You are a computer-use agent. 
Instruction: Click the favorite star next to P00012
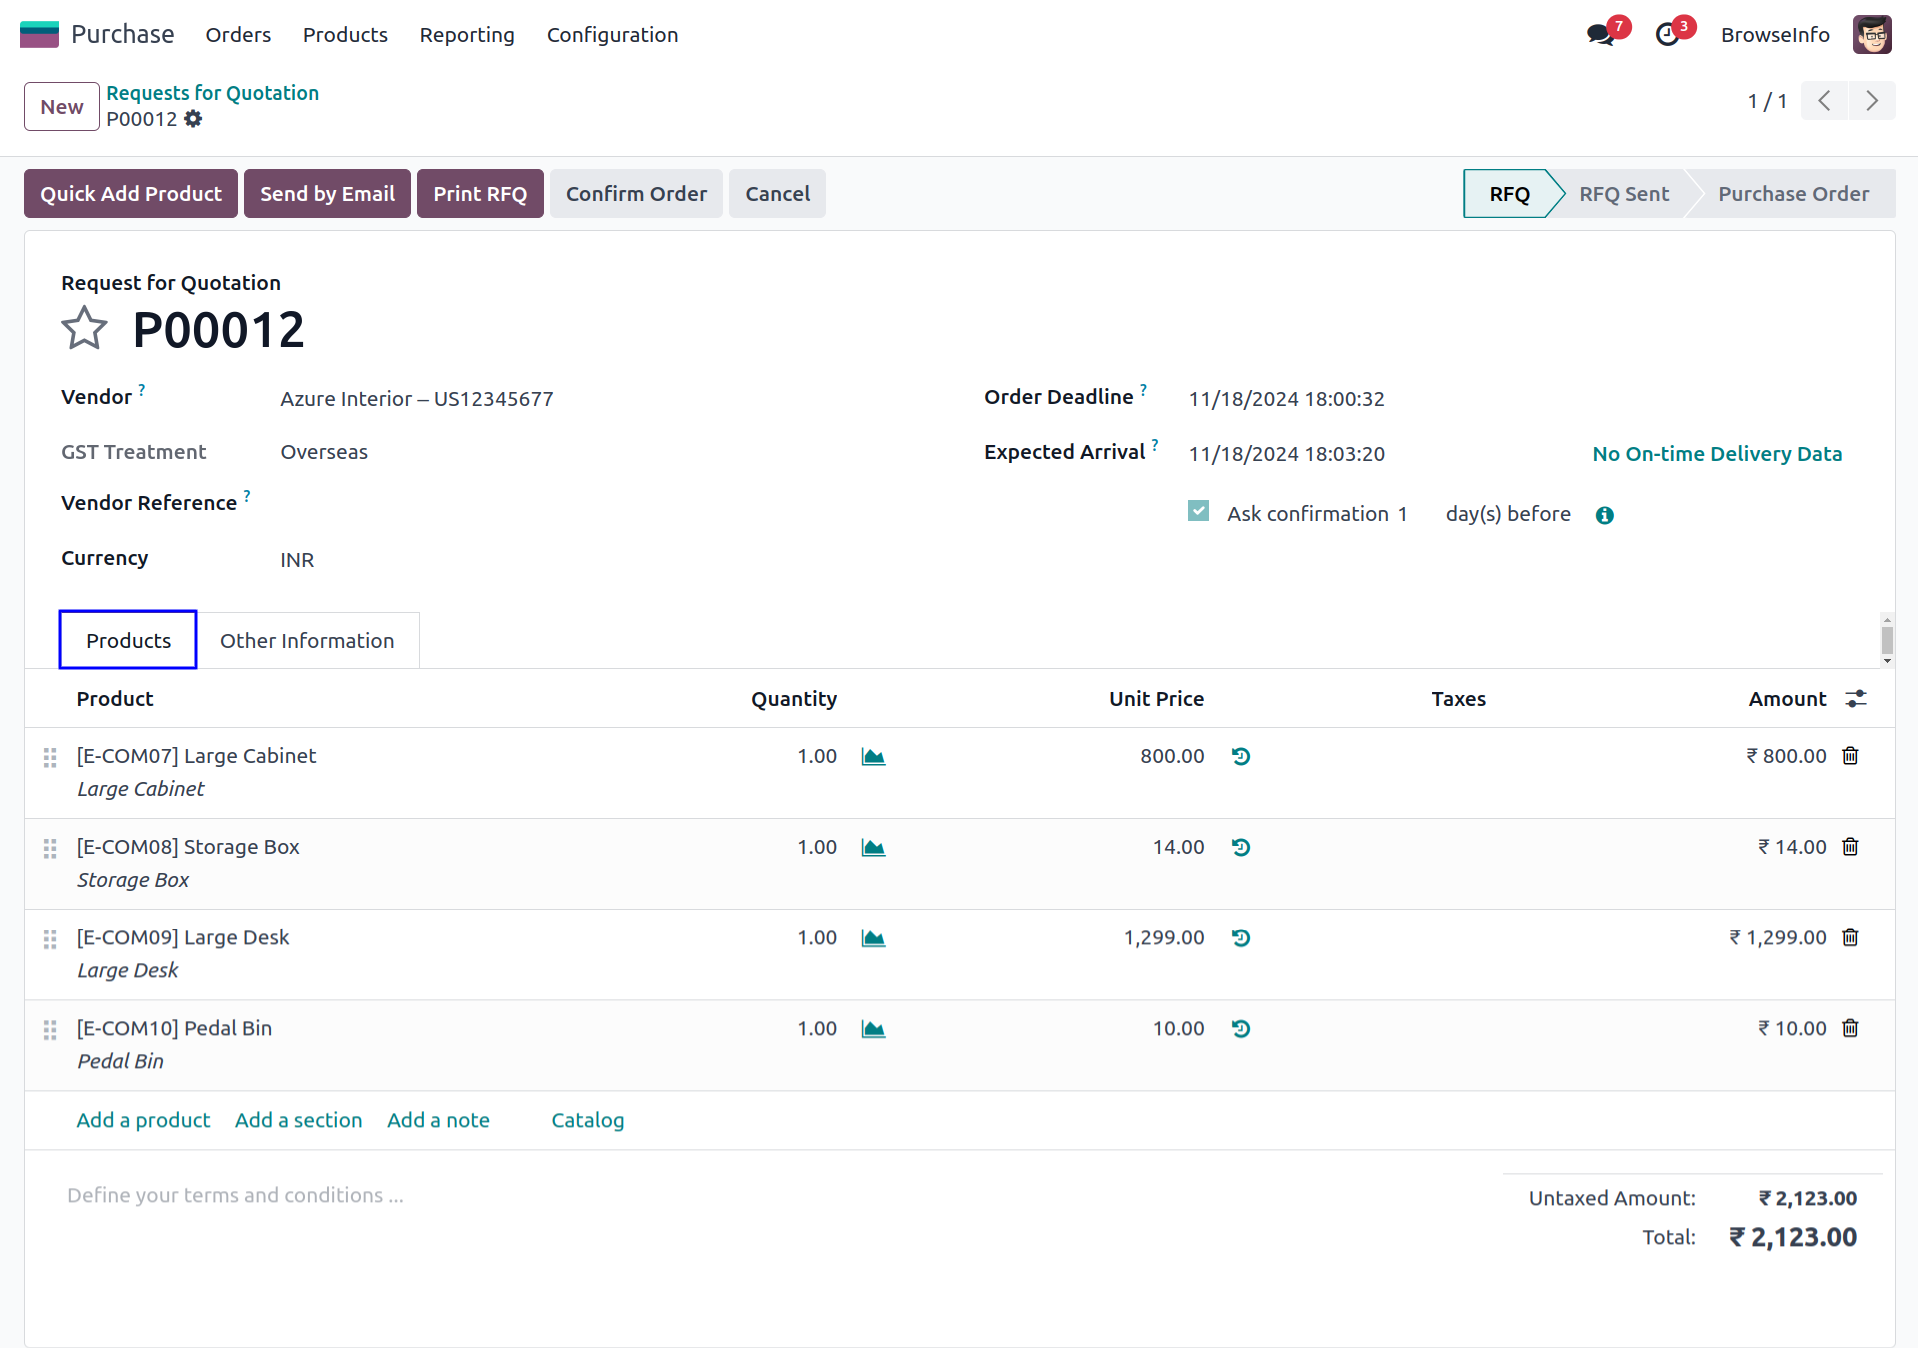tap(84, 329)
